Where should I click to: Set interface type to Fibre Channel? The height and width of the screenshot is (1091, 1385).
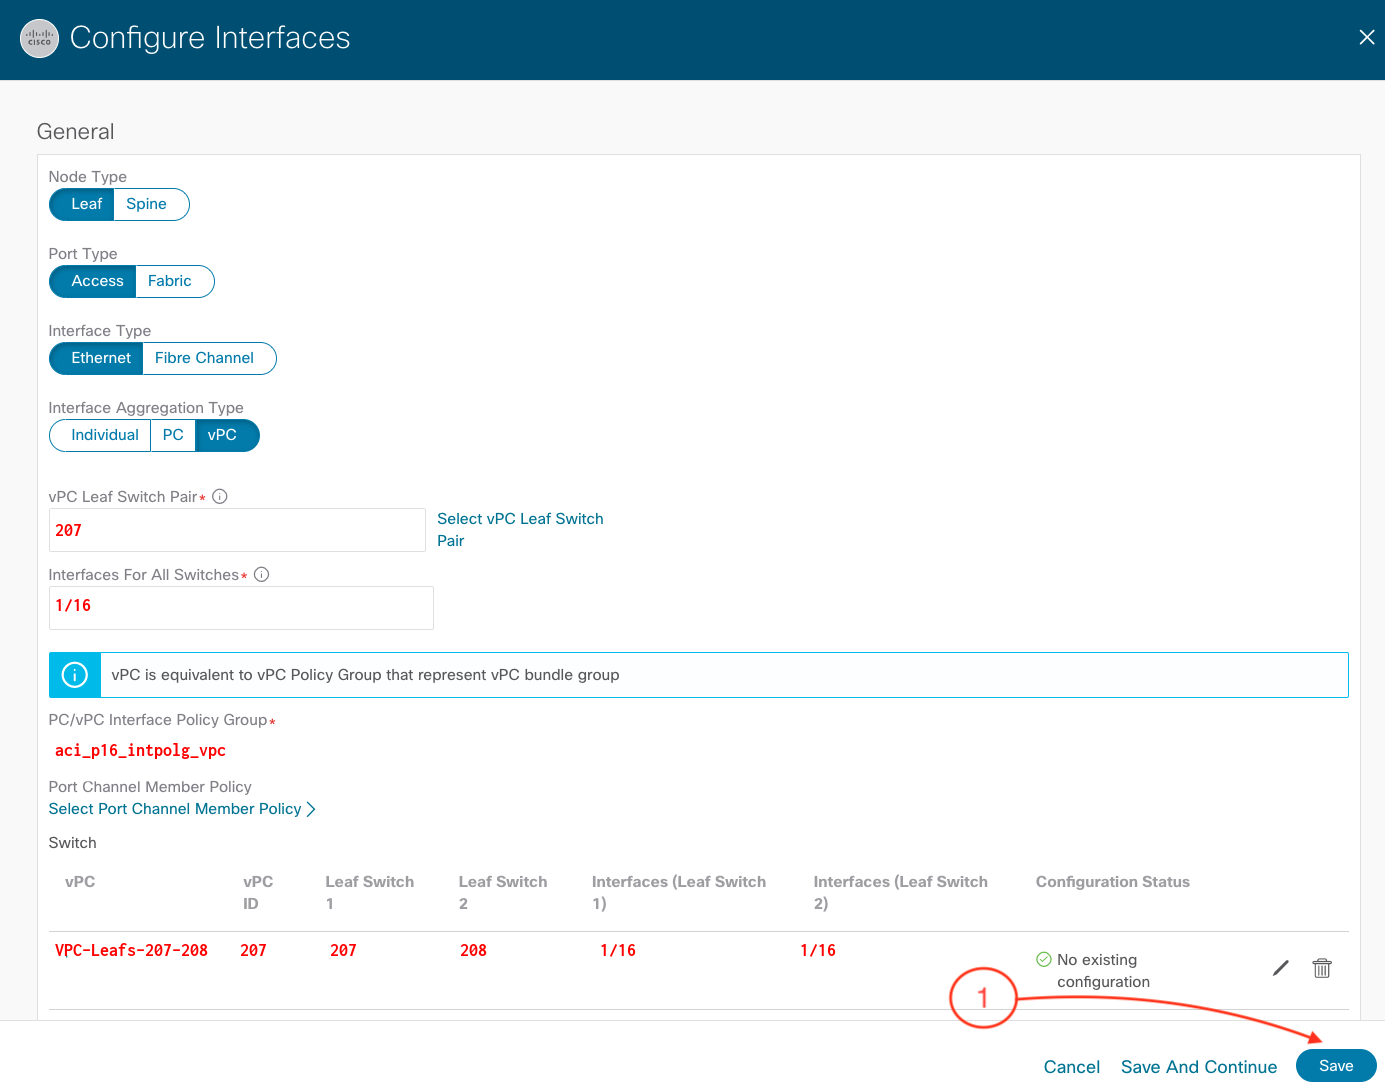(x=205, y=358)
